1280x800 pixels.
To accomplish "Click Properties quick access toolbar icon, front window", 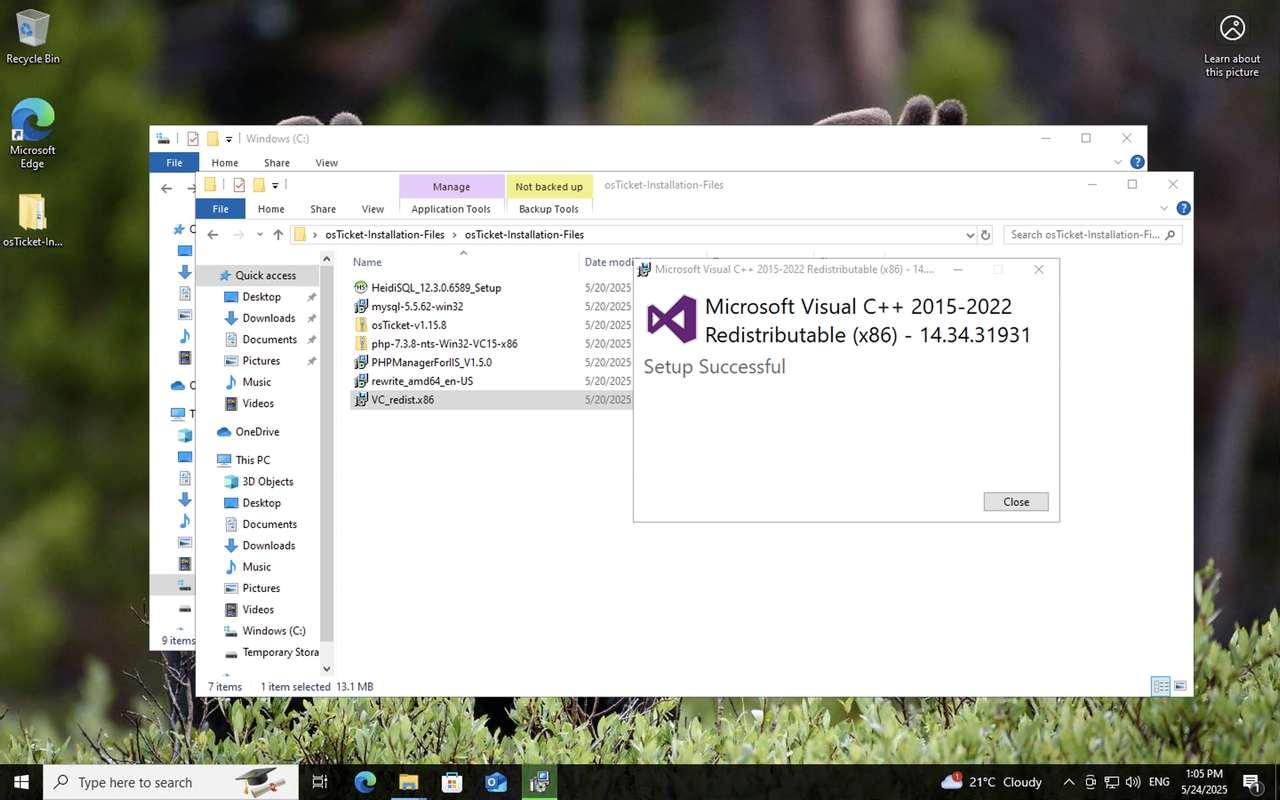I will click(239, 185).
